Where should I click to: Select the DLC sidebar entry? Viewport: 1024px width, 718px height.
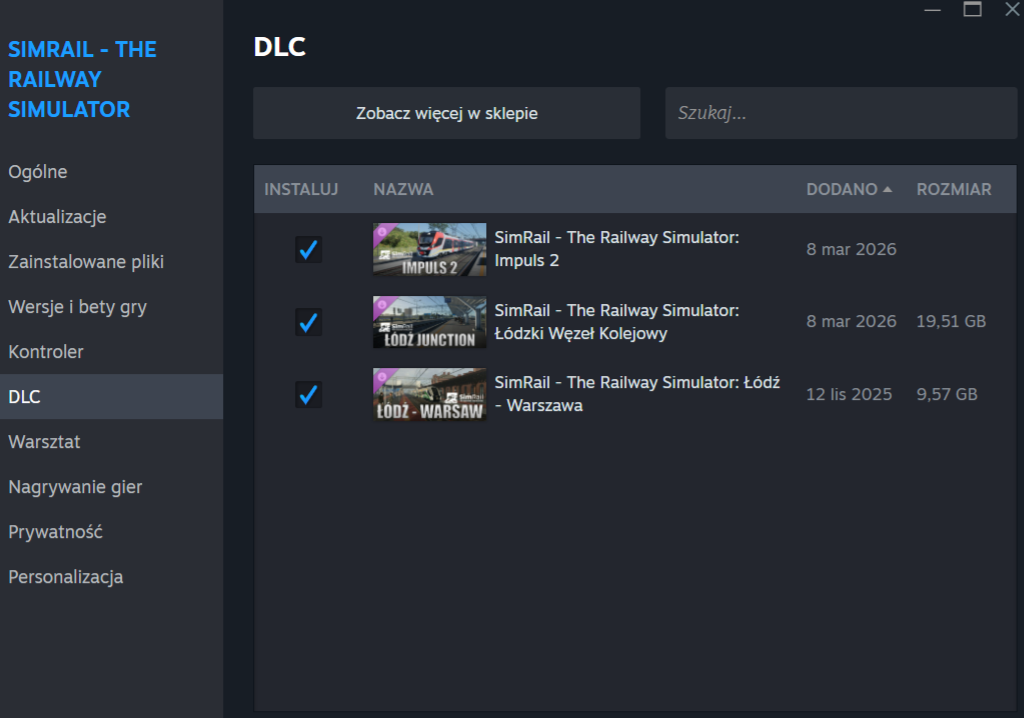tap(111, 397)
